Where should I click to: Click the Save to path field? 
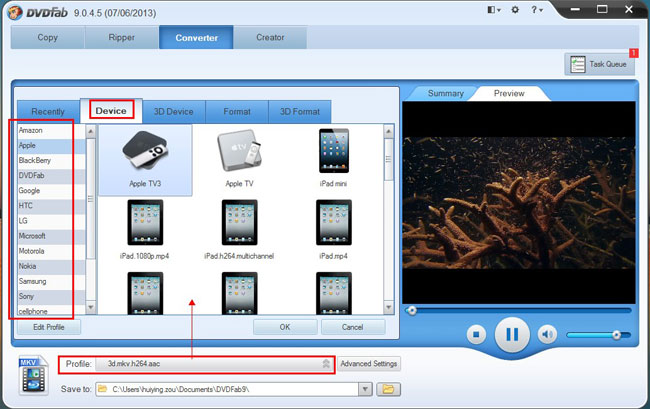[x=227, y=389]
